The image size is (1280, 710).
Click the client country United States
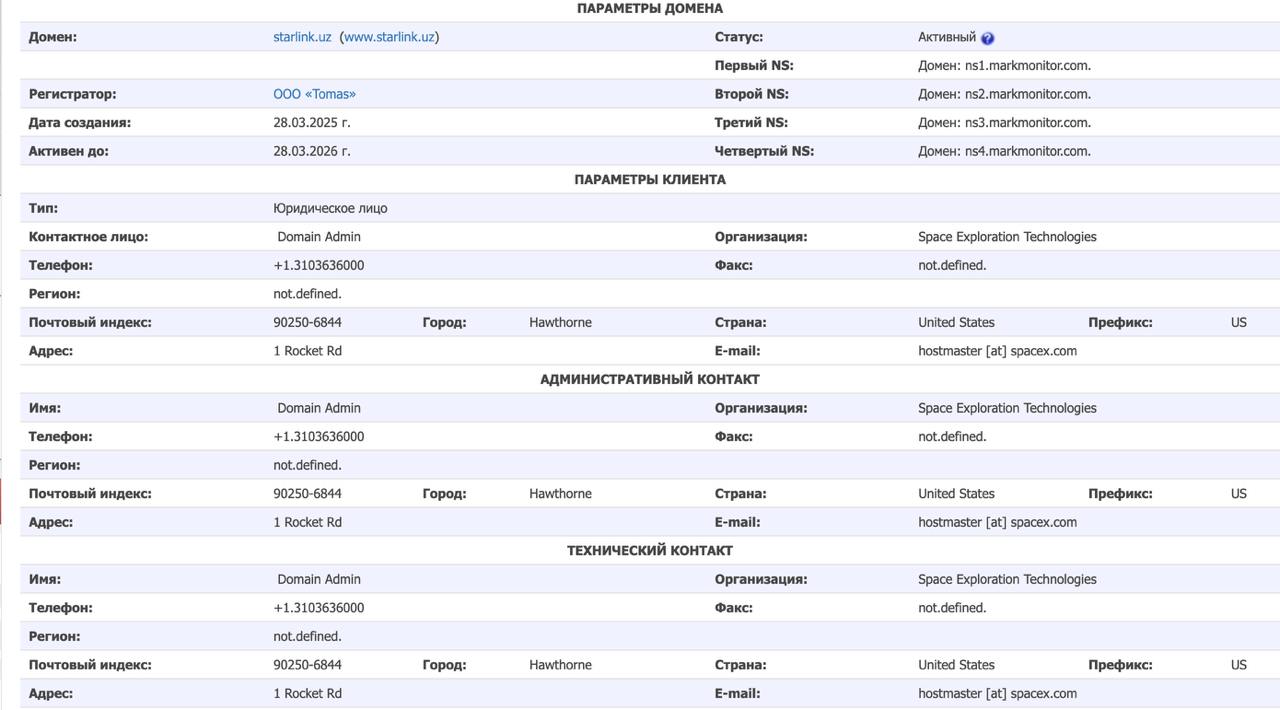pos(956,322)
